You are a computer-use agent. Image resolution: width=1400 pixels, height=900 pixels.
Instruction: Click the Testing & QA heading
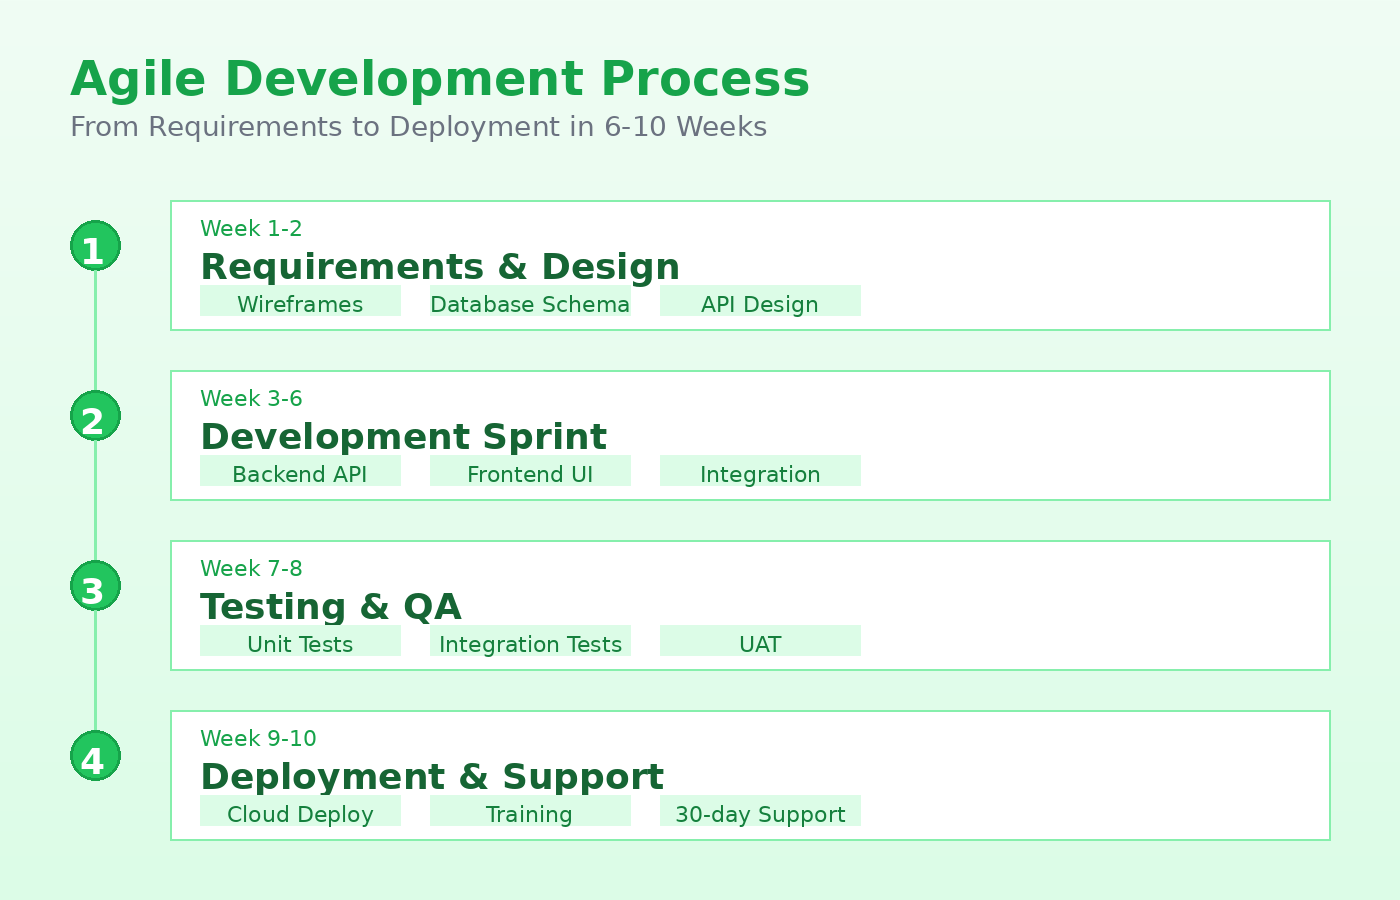[x=331, y=607]
